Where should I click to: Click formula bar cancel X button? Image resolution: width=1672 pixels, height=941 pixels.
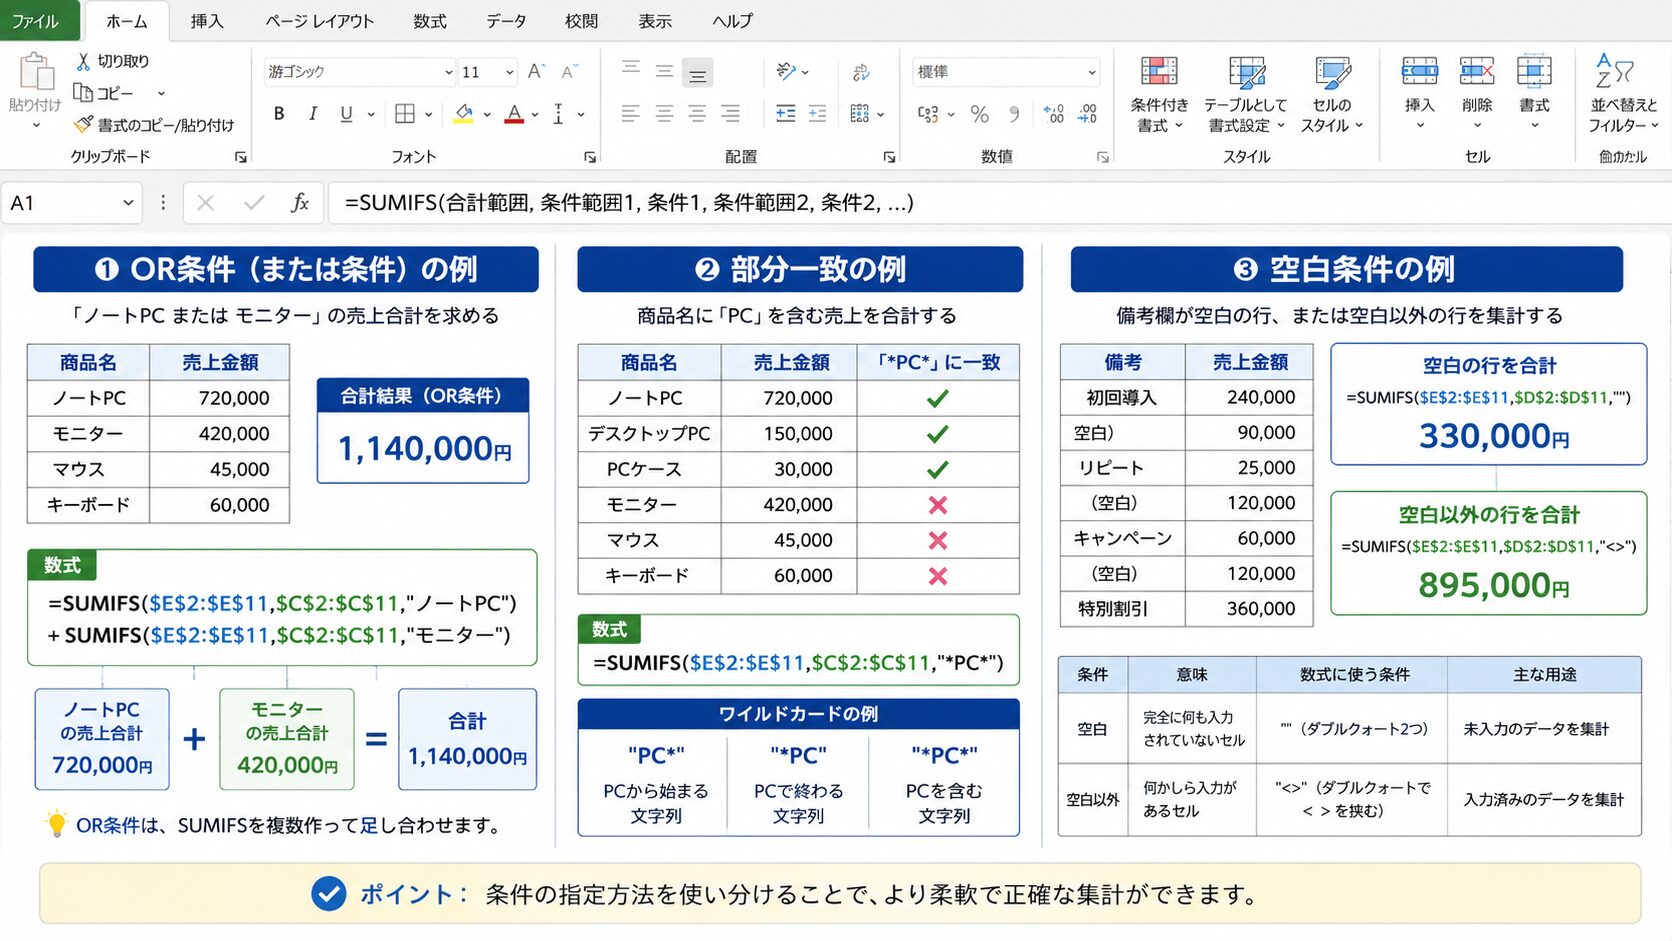pos(206,203)
